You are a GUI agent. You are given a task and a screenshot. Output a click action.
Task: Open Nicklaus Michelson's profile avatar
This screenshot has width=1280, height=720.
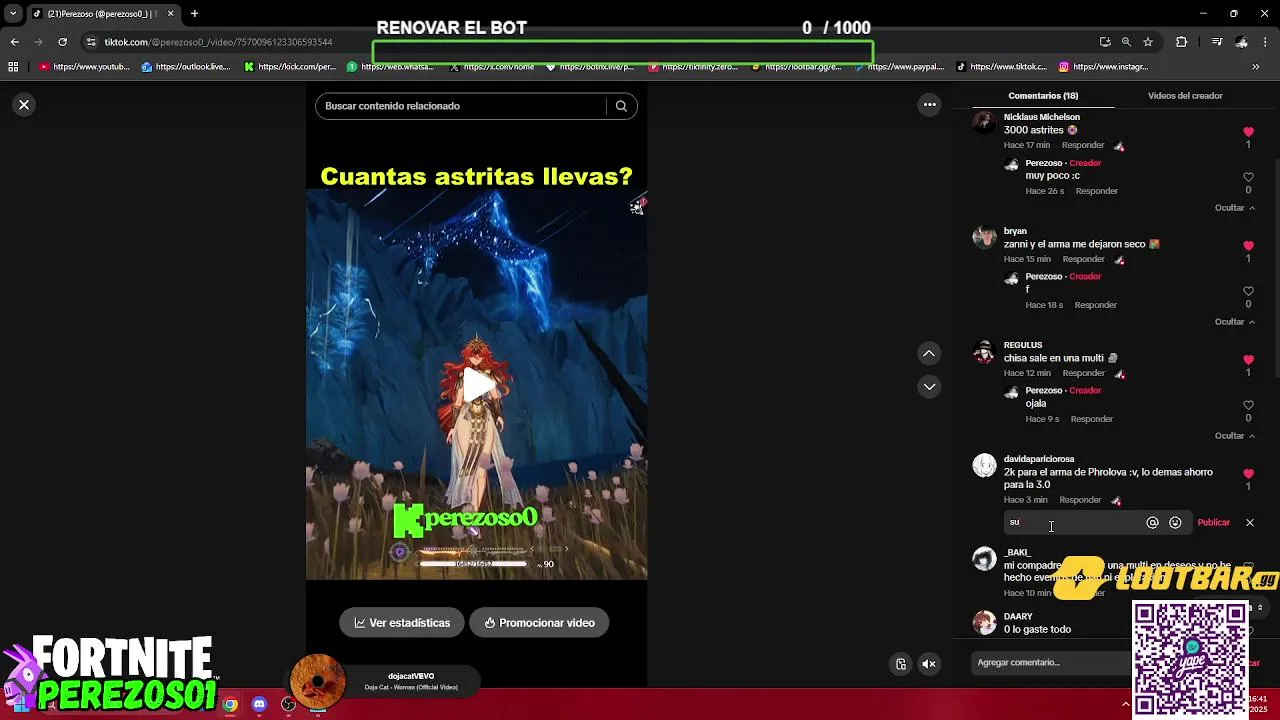(985, 123)
